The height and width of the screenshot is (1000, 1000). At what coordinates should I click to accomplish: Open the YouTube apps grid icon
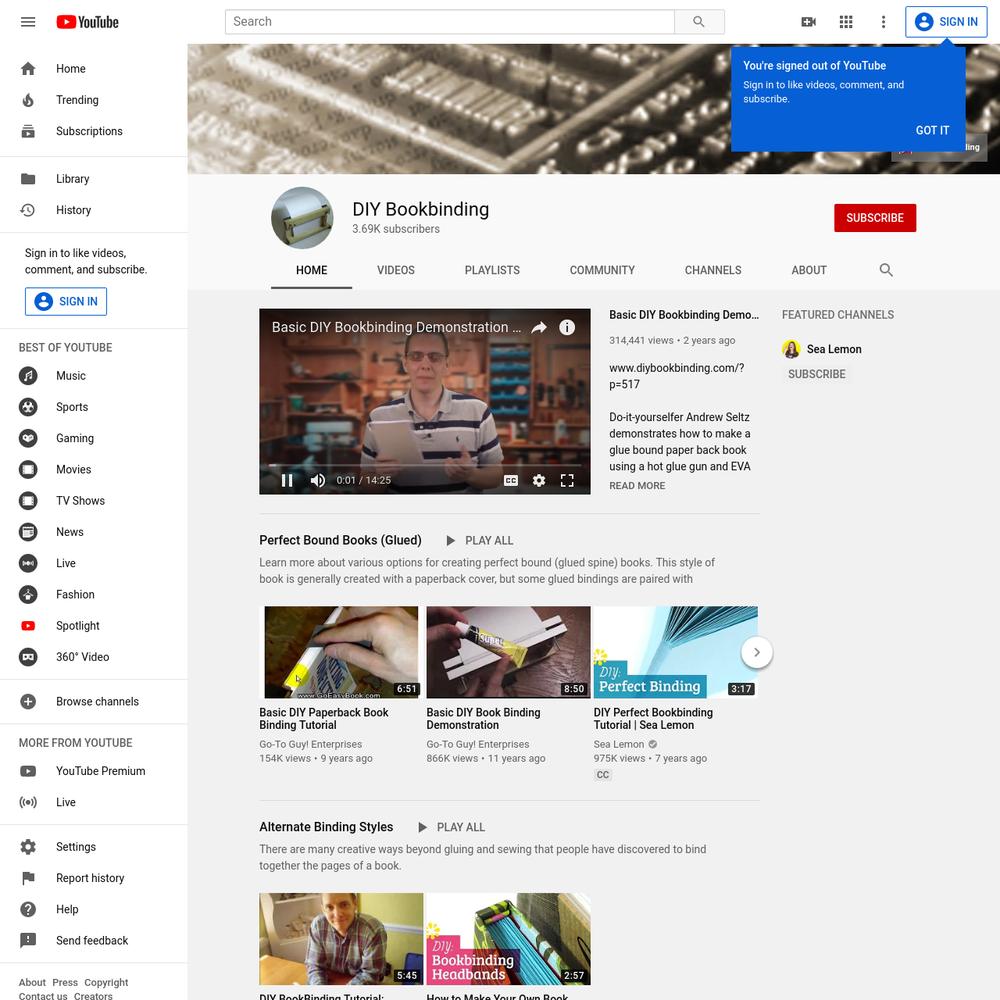846,22
